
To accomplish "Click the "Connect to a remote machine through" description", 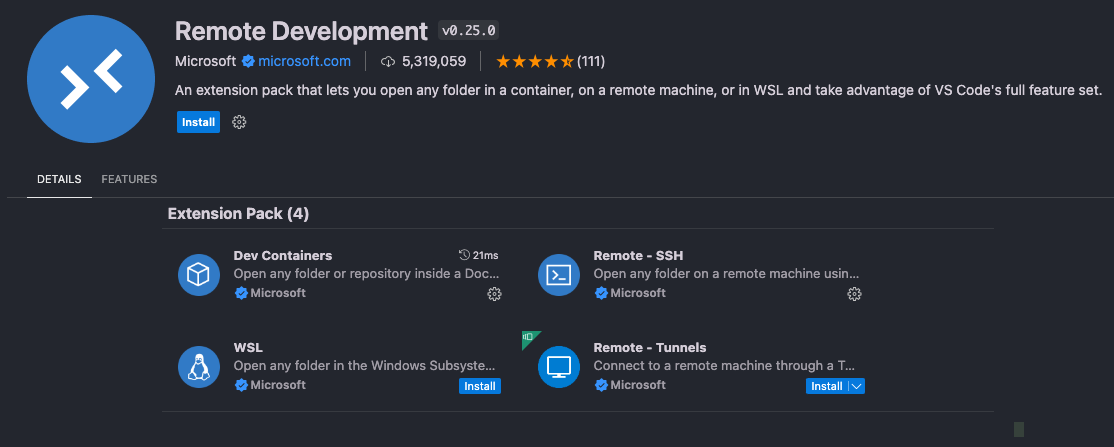I will point(724,366).
